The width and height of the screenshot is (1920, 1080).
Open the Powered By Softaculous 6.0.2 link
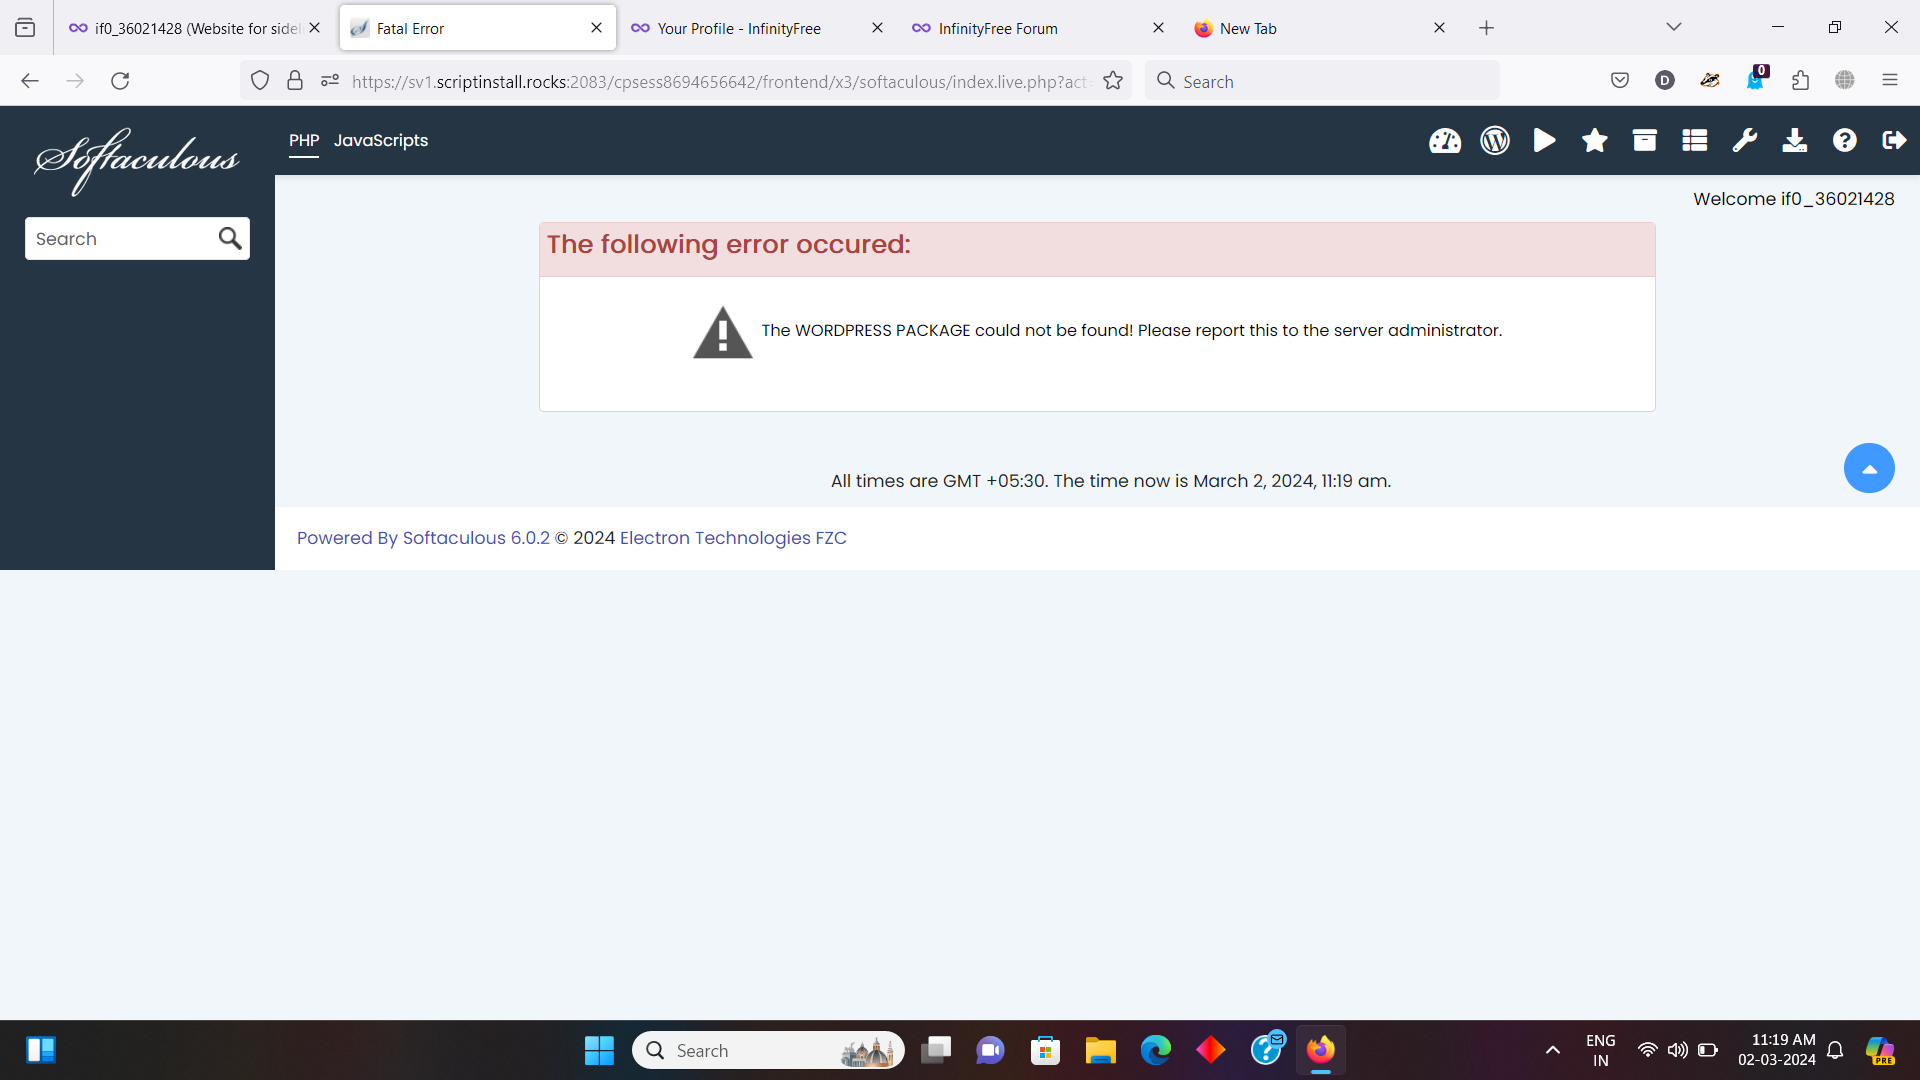click(423, 538)
